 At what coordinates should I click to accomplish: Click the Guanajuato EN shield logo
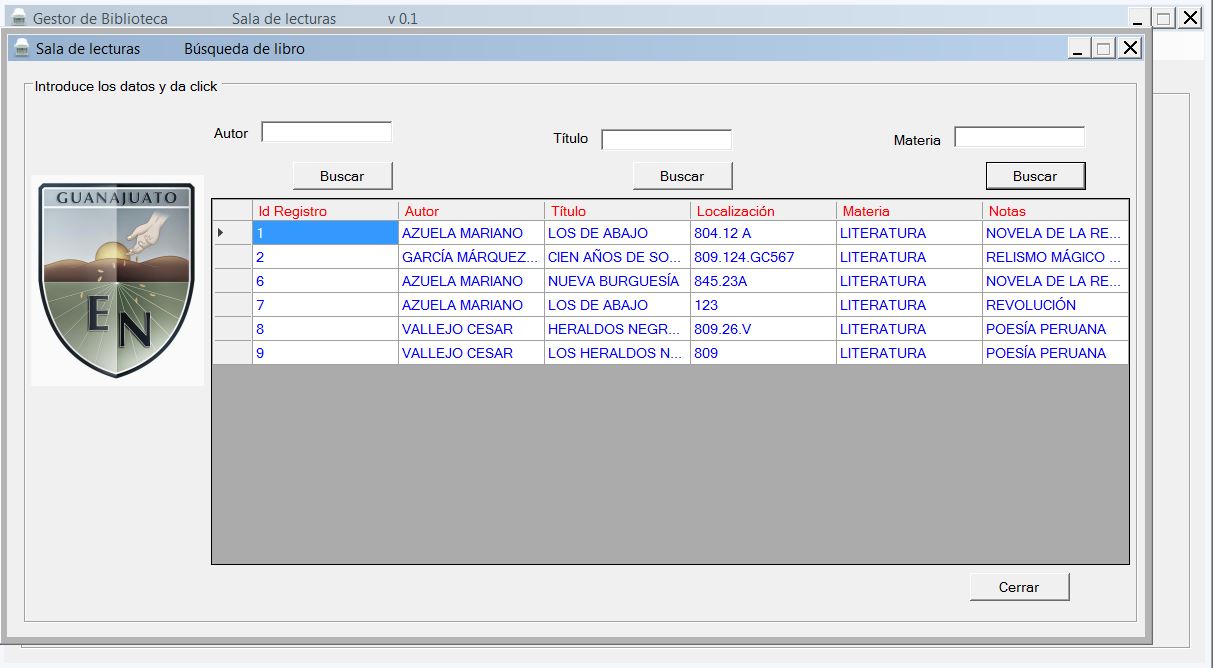tap(117, 281)
